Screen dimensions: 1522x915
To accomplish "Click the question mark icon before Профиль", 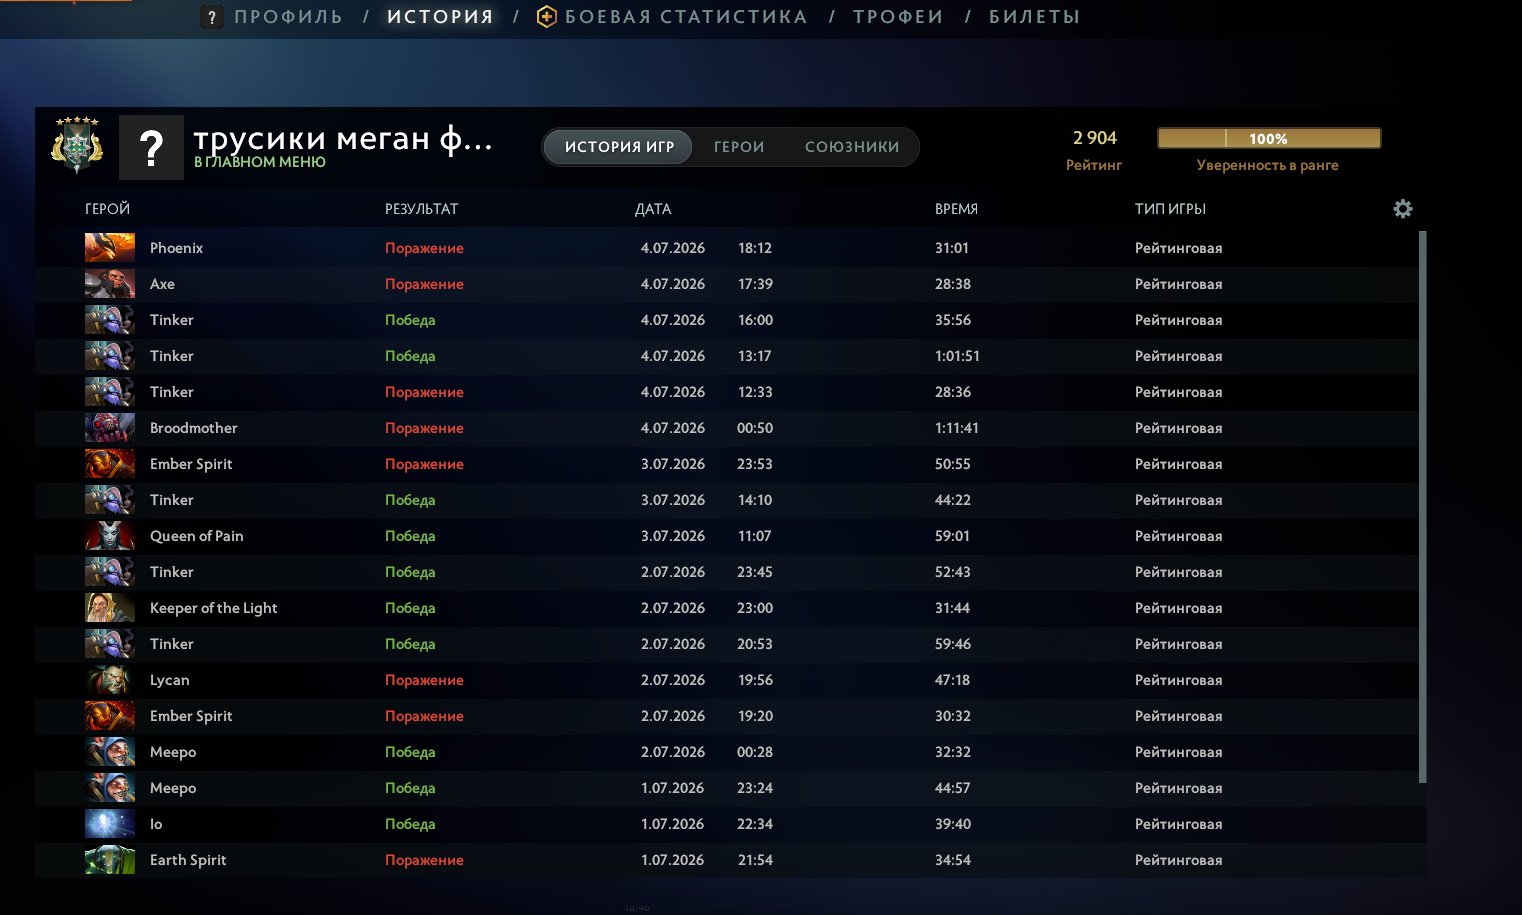I will click(x=211, y=17).
